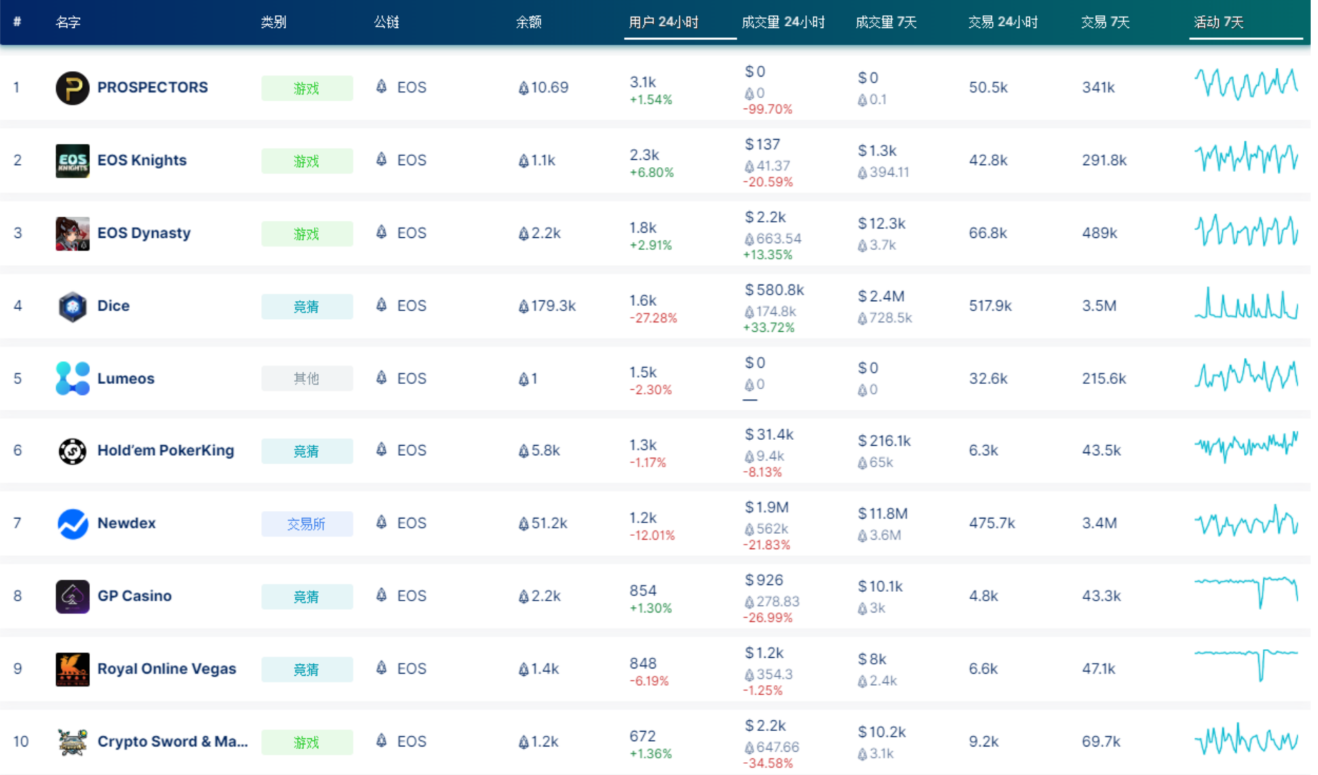Sort by 交易 24小时 column header
Image resolution: width=1318 pixels, height=775 pixels.
point(1003,22)
